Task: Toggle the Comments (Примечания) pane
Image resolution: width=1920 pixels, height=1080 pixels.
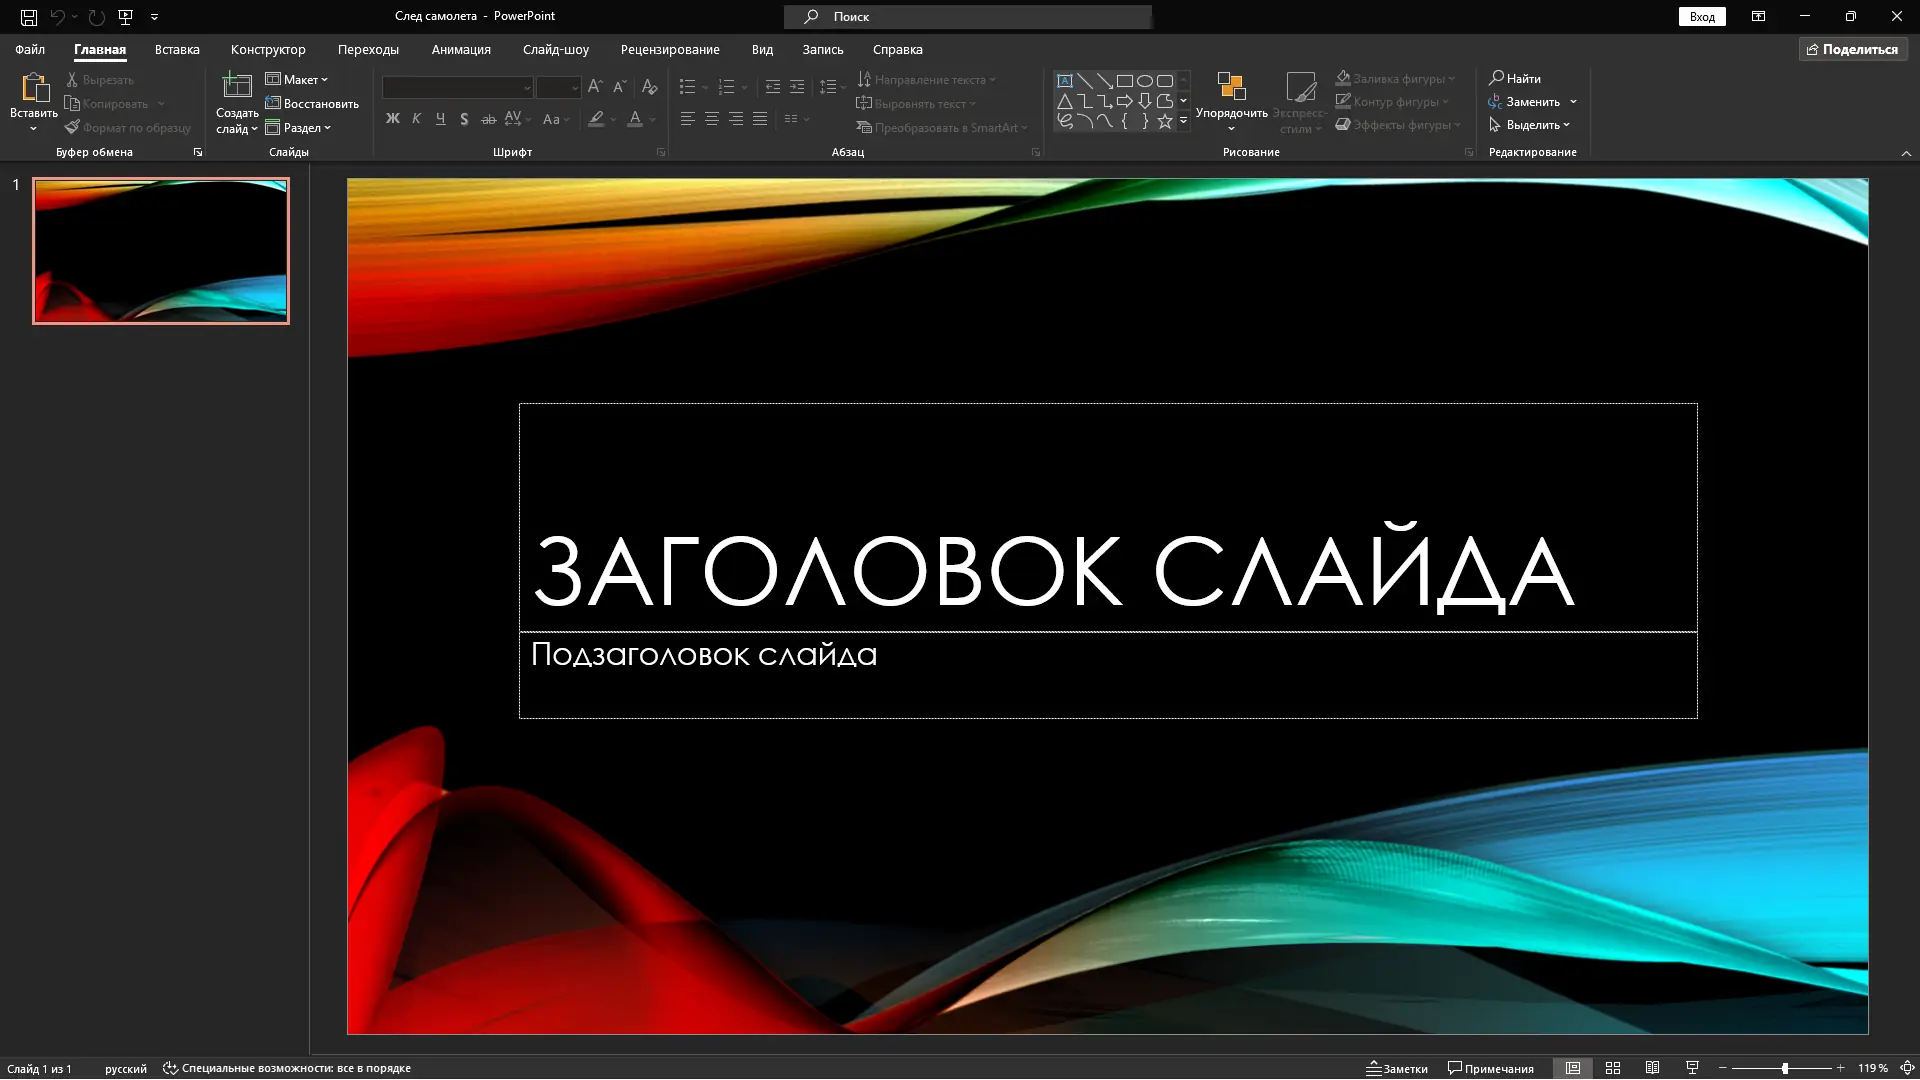Action: (1490, 1068)
